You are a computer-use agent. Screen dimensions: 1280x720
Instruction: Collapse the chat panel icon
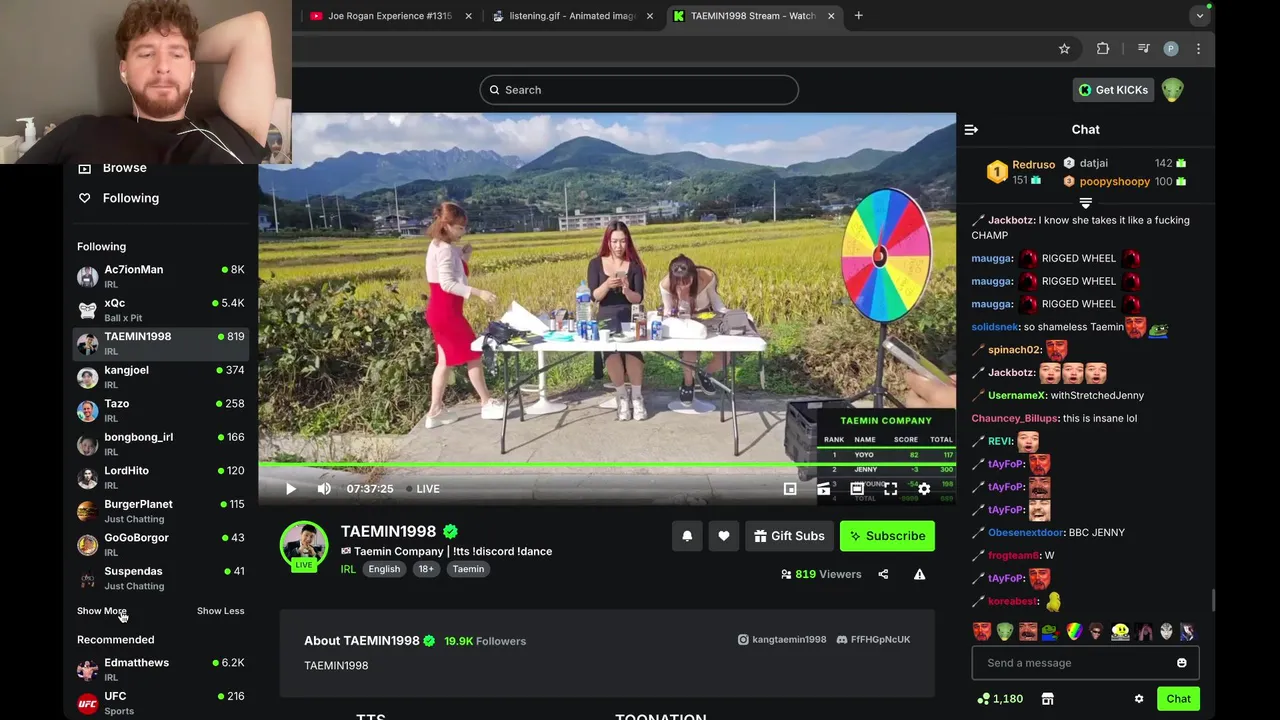(x=971, y=129)
